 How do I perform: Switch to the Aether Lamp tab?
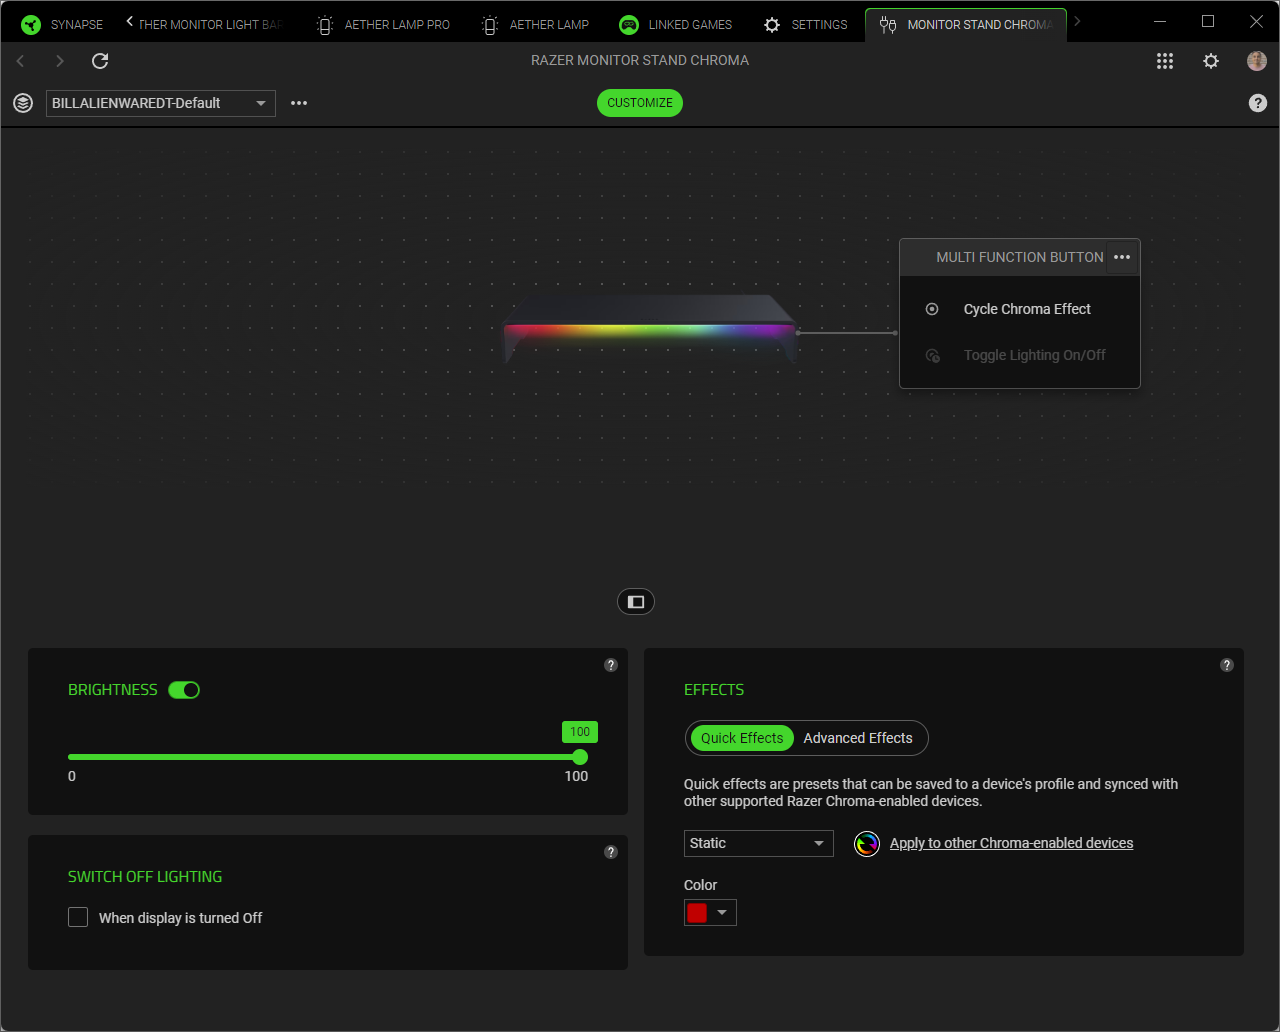point(535,24)
